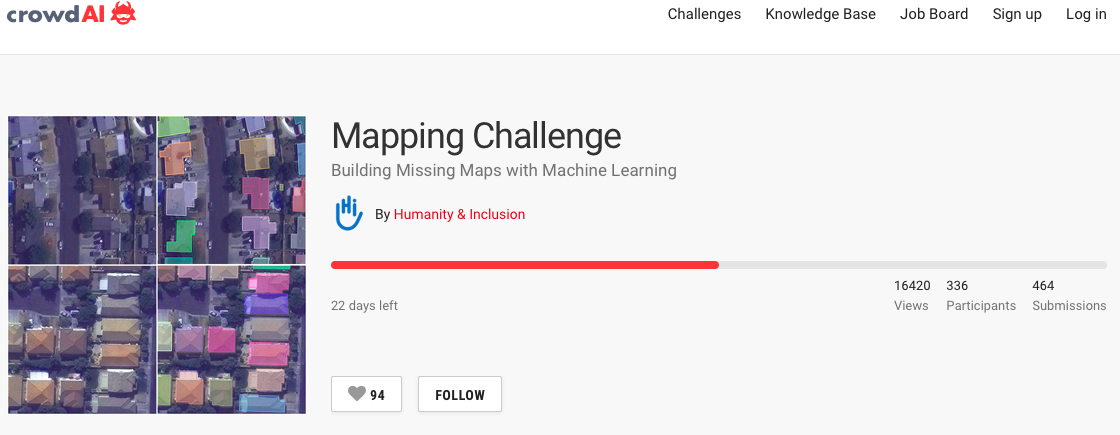The image size is (1120, 435).
Task: Click the gray unfilled part of the progress bar
Action: click(x=910, y=265)
